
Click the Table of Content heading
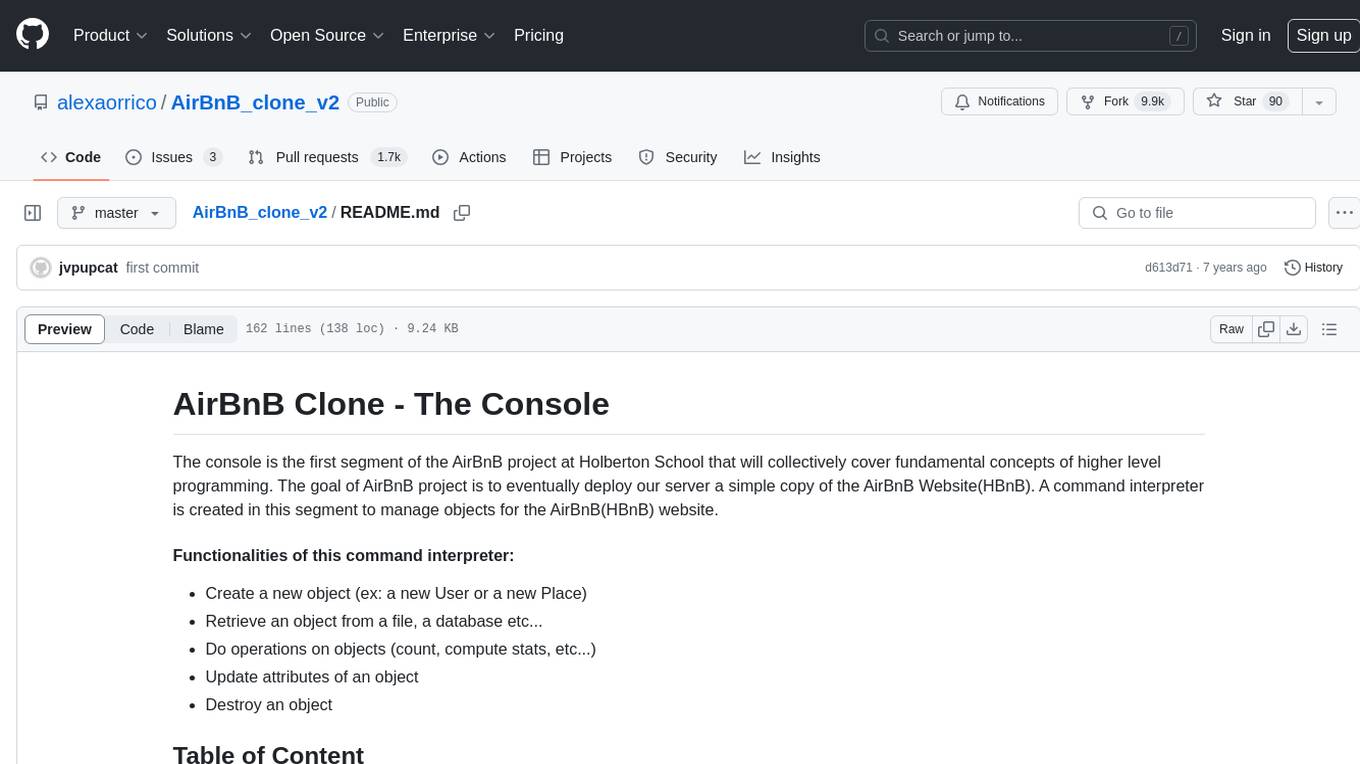click(x=268, y=755)
